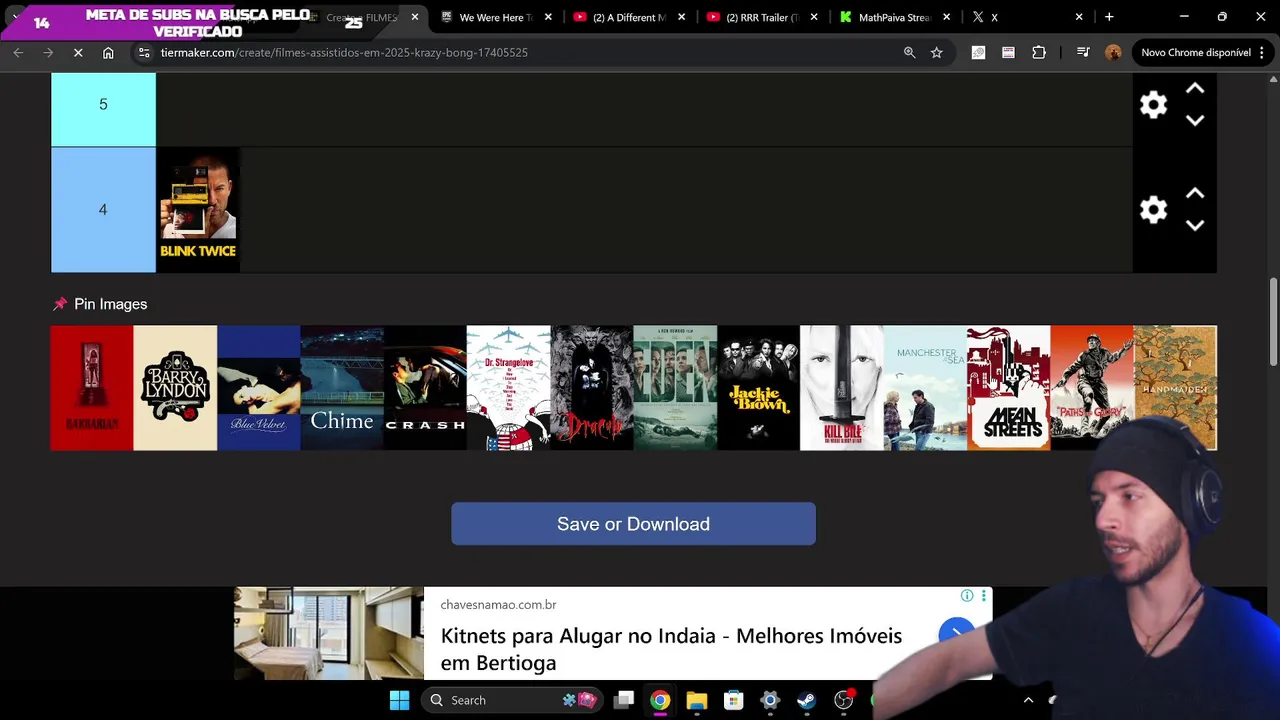
Task: Move tier 5 row up
Action: click(1194, 89)
